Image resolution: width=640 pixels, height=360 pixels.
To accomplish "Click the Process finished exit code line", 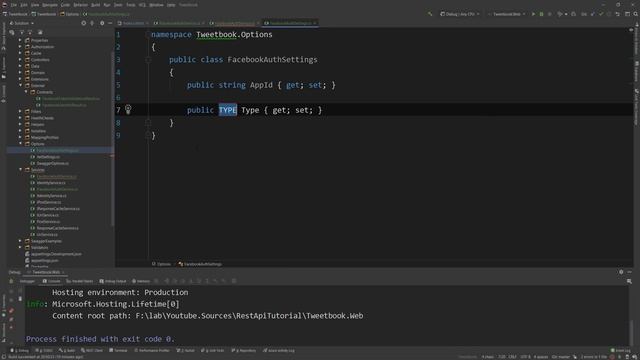I will coord(100,339).
